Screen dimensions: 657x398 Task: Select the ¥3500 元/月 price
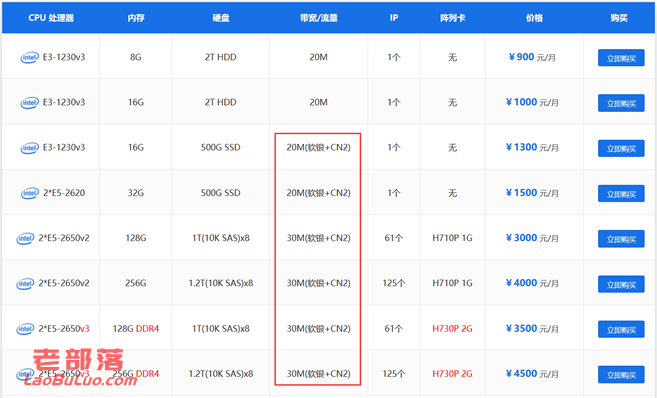532,328
